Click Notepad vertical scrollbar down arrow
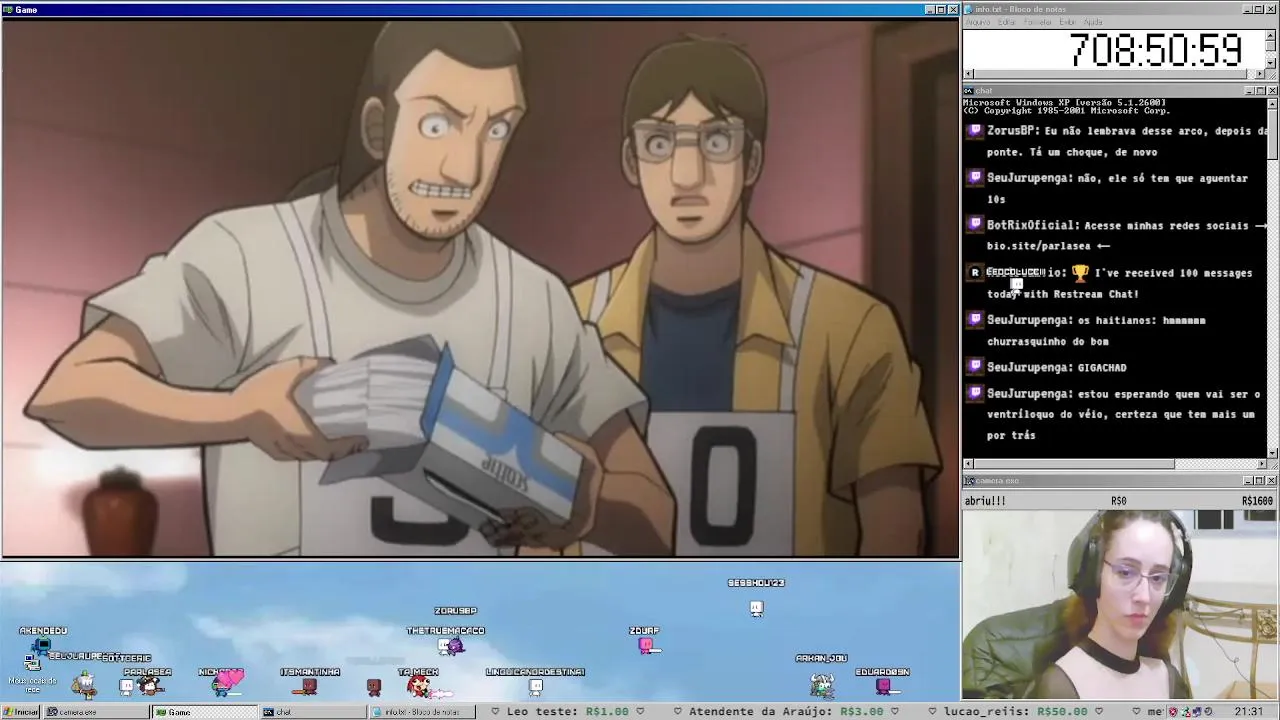Viewport: 1280px width, 720px height. coord(1271,63)
